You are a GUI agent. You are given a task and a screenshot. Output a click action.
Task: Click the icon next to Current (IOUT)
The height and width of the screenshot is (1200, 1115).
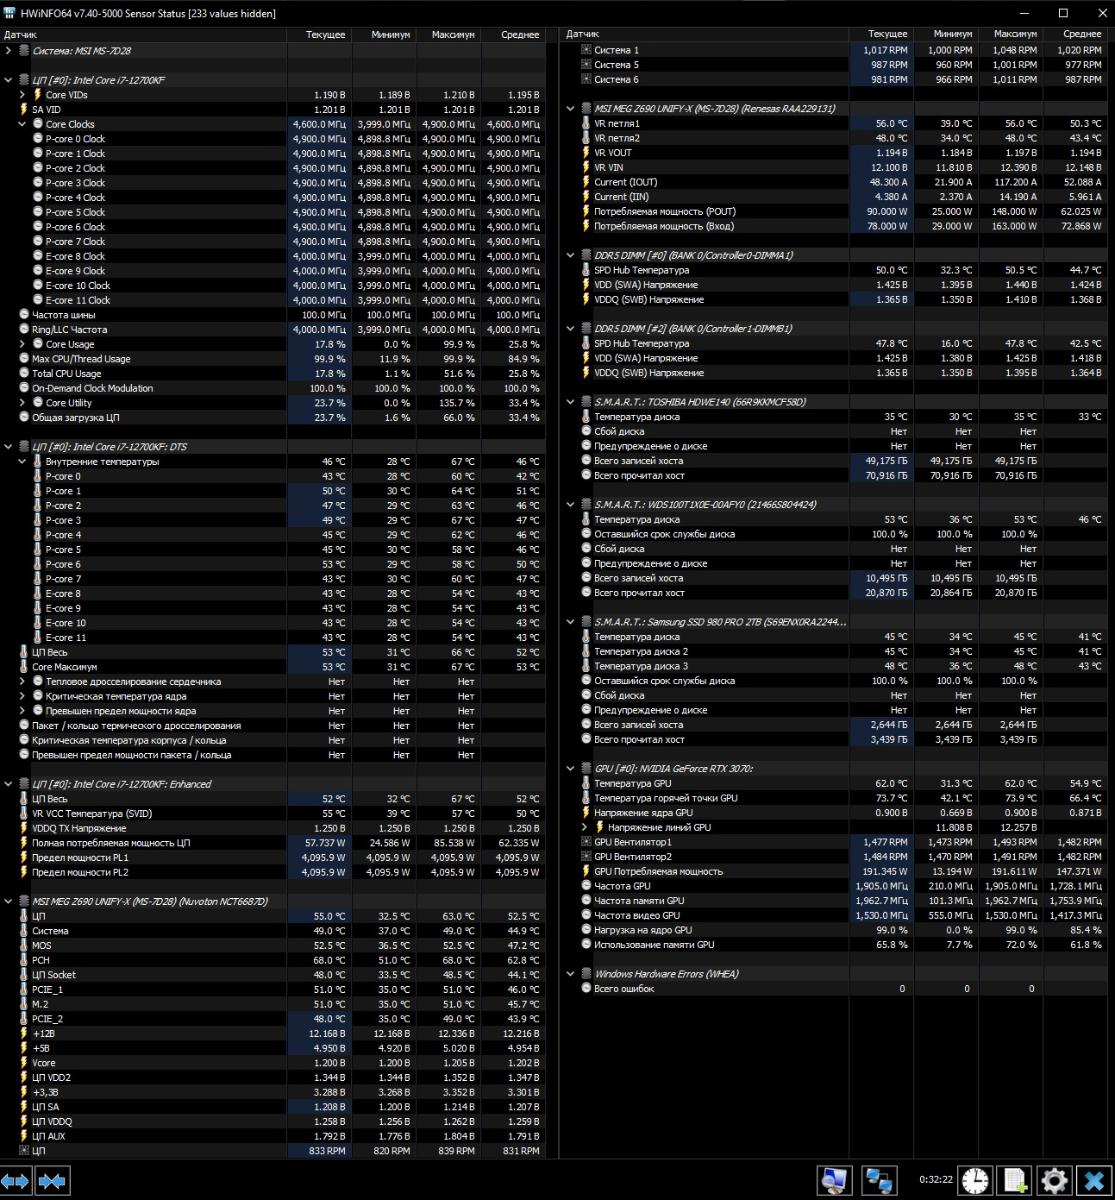(x=586, y=182)
